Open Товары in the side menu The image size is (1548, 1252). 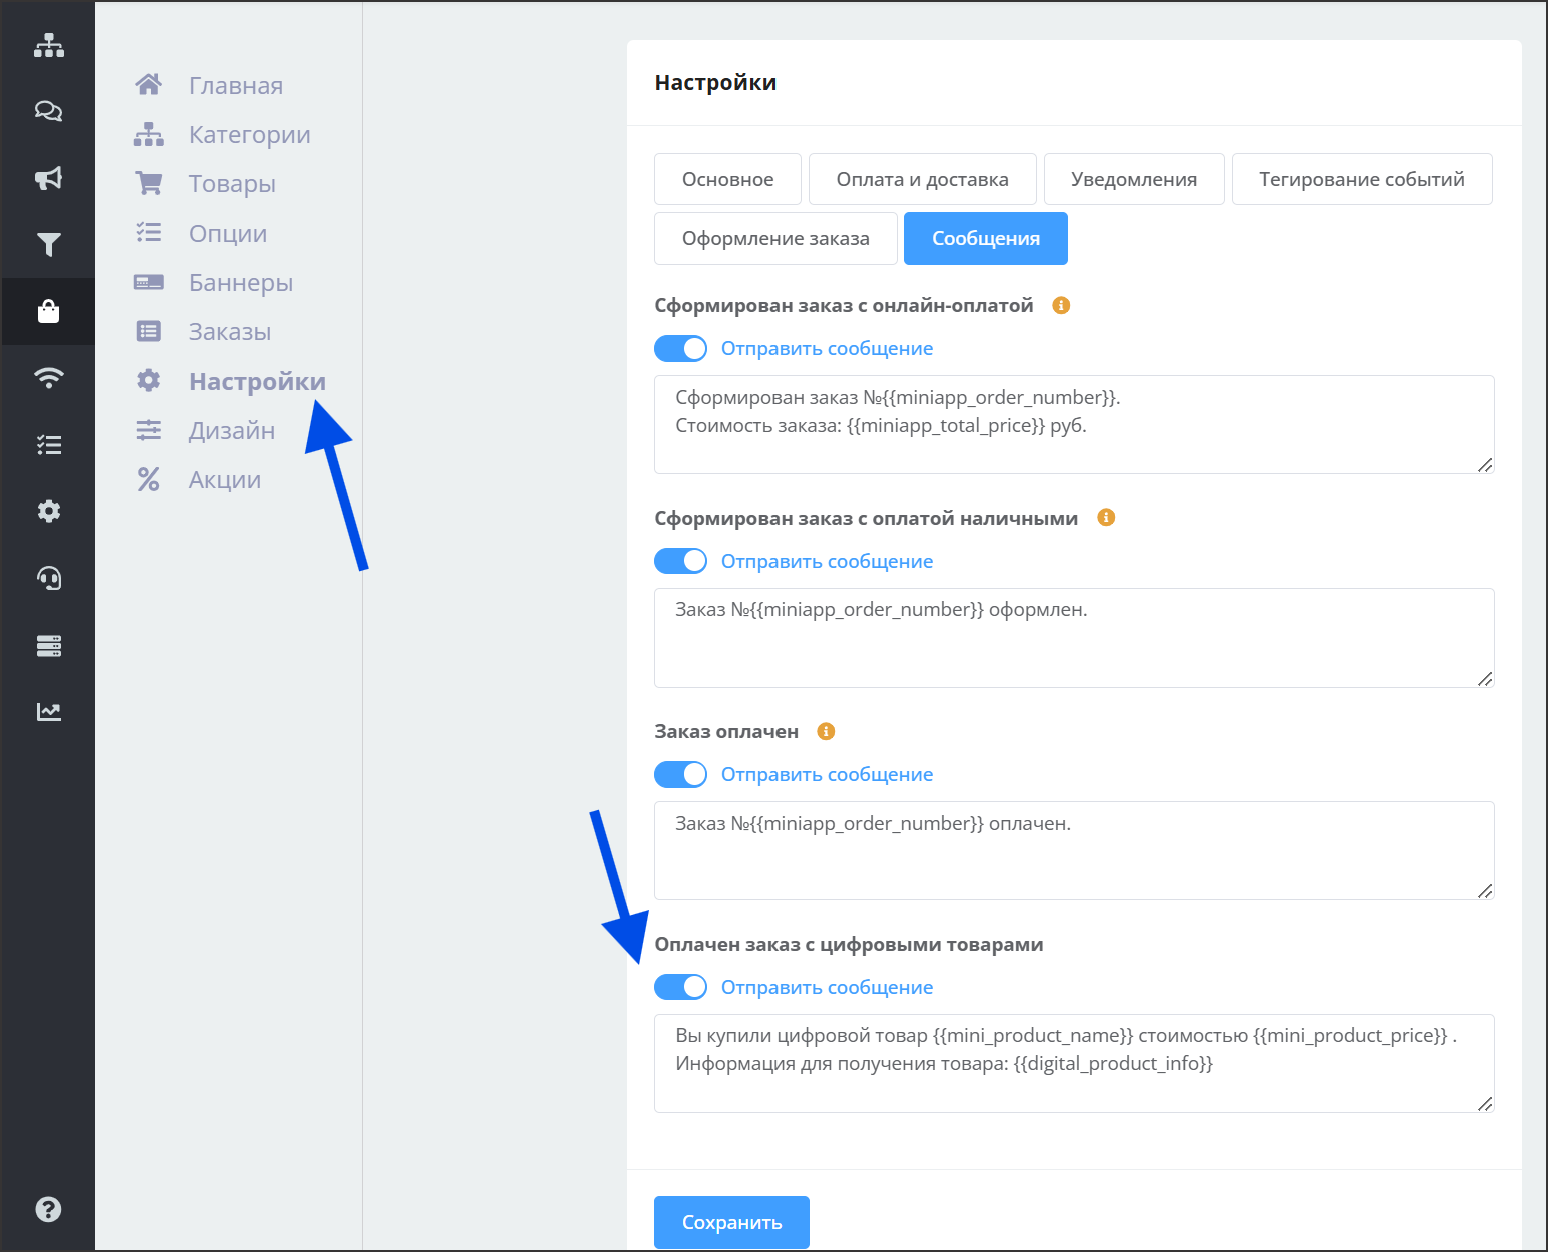tap(232, 184)
